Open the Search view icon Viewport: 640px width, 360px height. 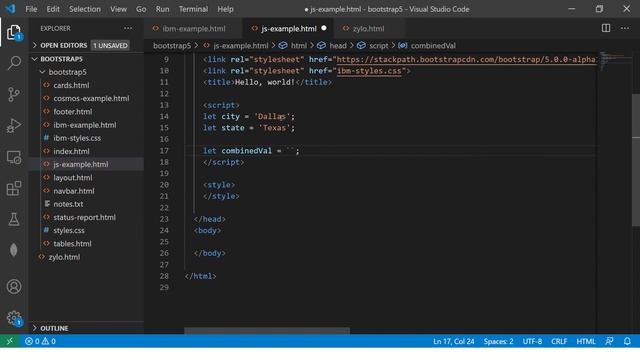tap(14, 63)
